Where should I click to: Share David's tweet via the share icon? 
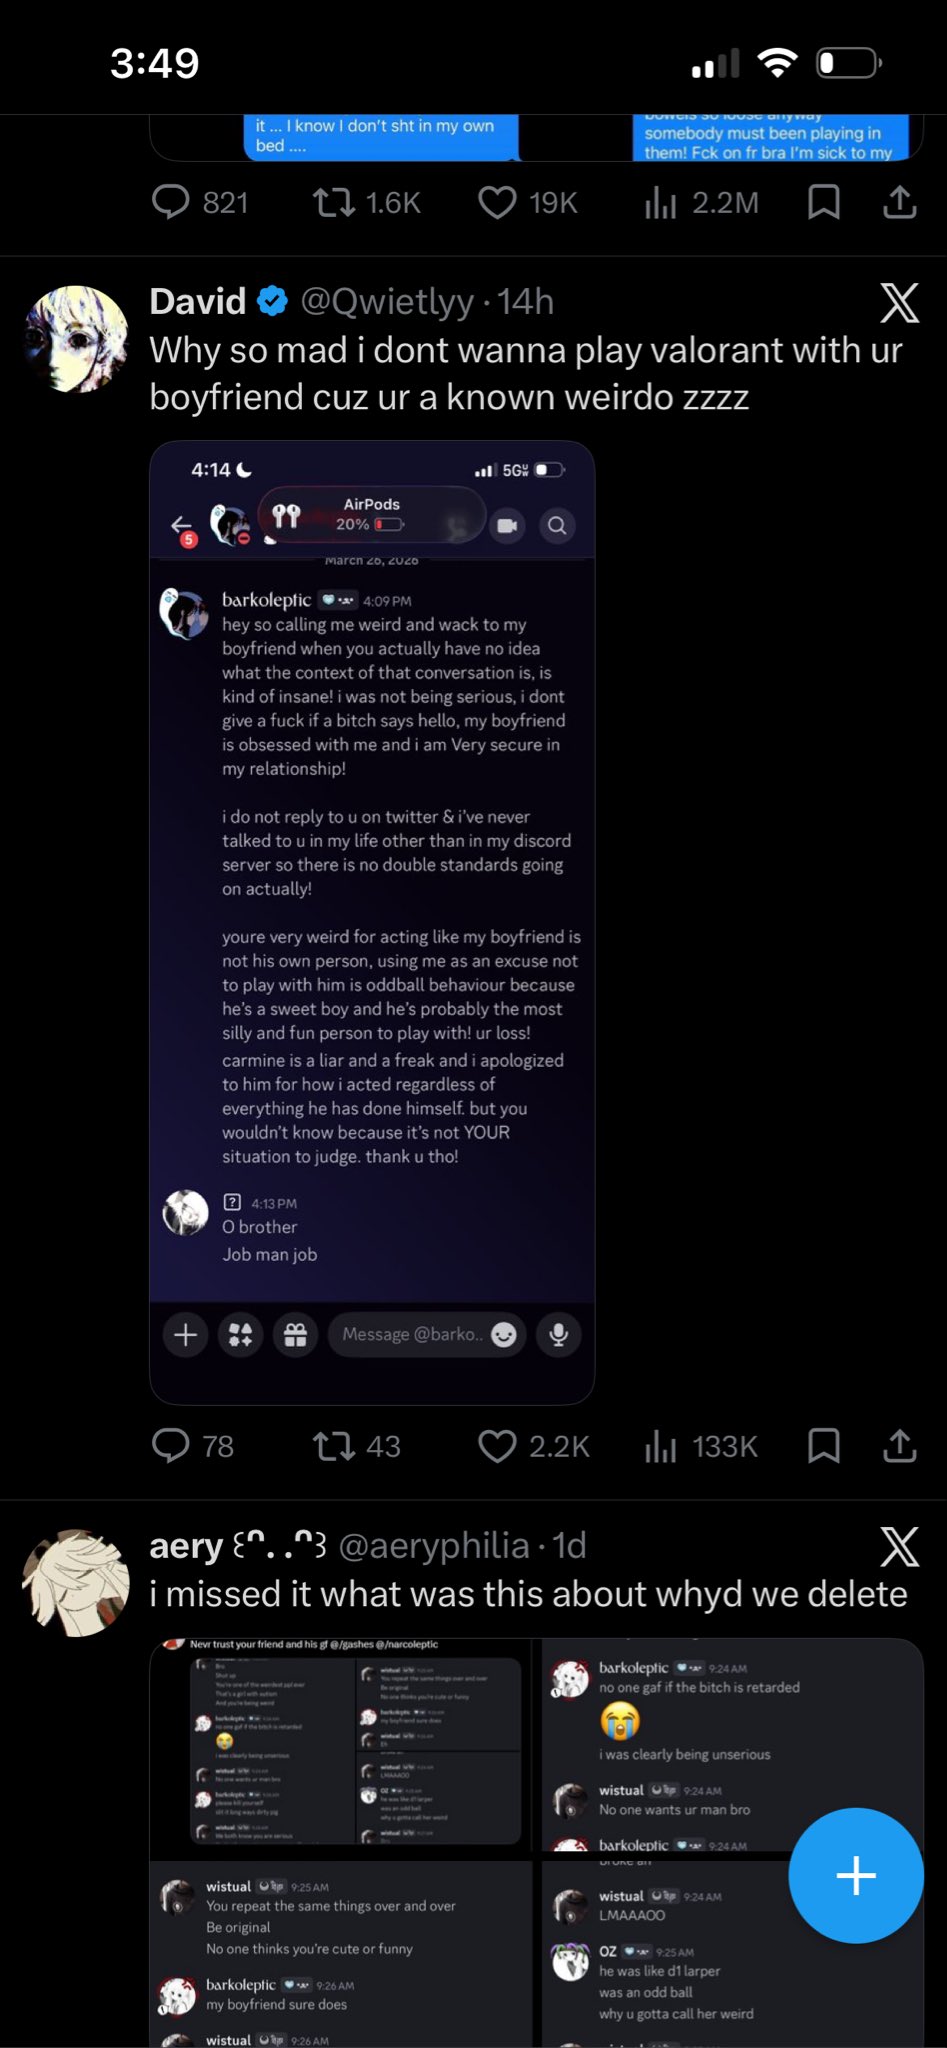click(899, 1446)
